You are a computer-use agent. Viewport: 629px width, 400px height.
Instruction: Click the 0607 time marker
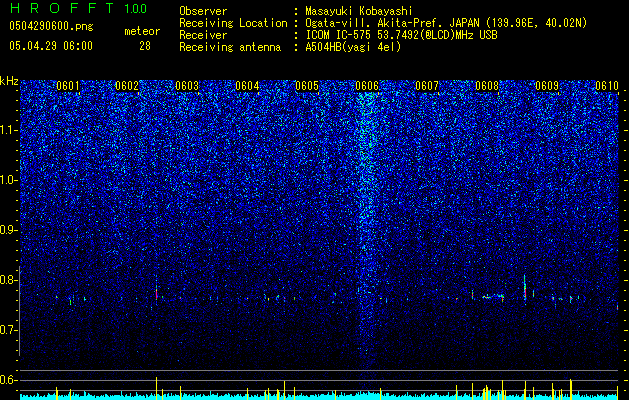click(x=427, y=86)
